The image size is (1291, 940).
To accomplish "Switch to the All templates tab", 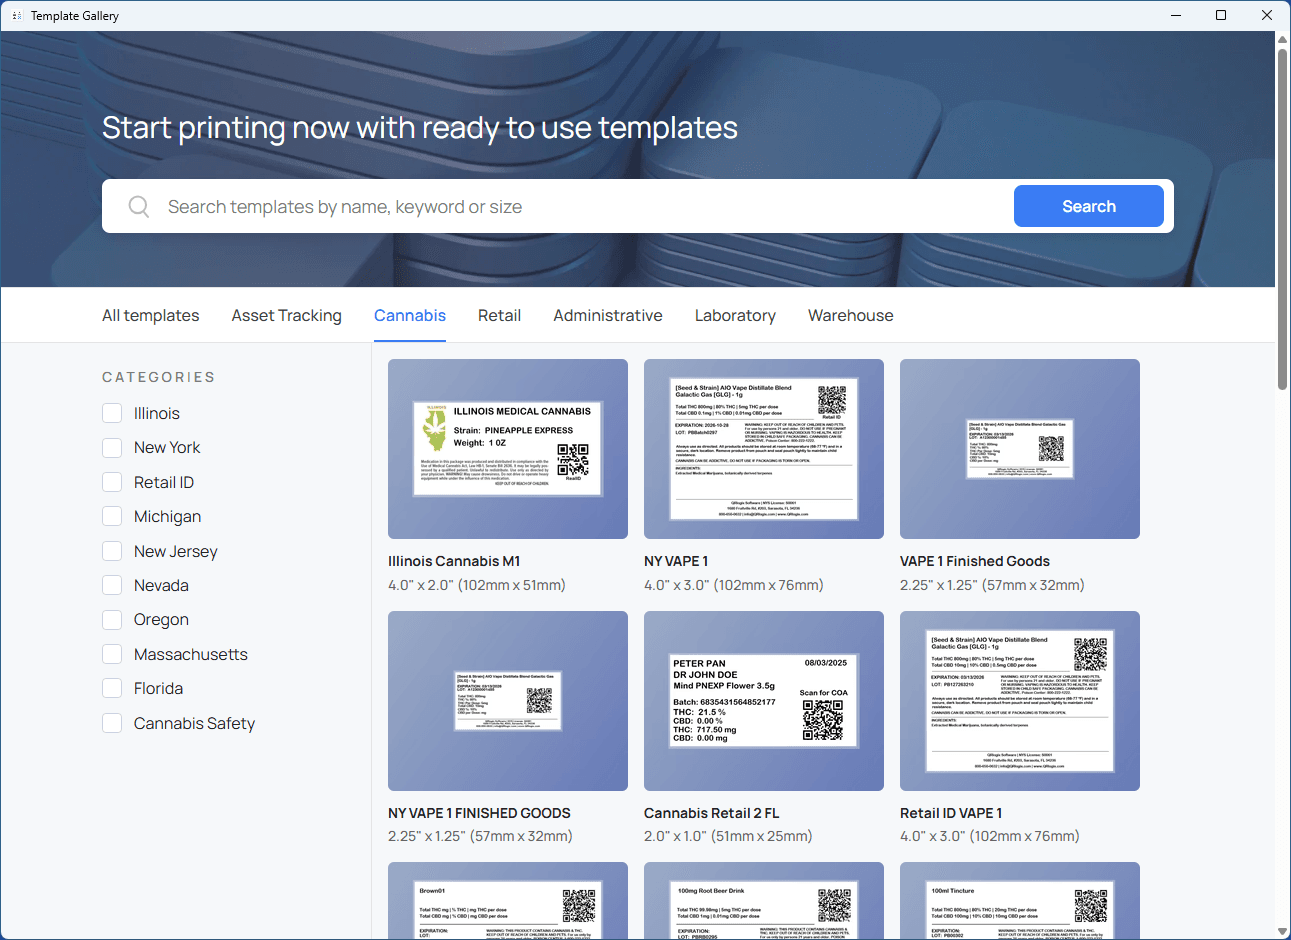I will (x=150, y=315).
